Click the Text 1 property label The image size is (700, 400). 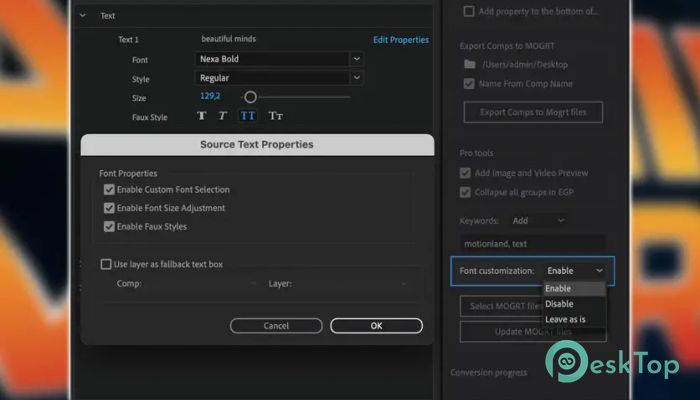click(x=128, y=40)
